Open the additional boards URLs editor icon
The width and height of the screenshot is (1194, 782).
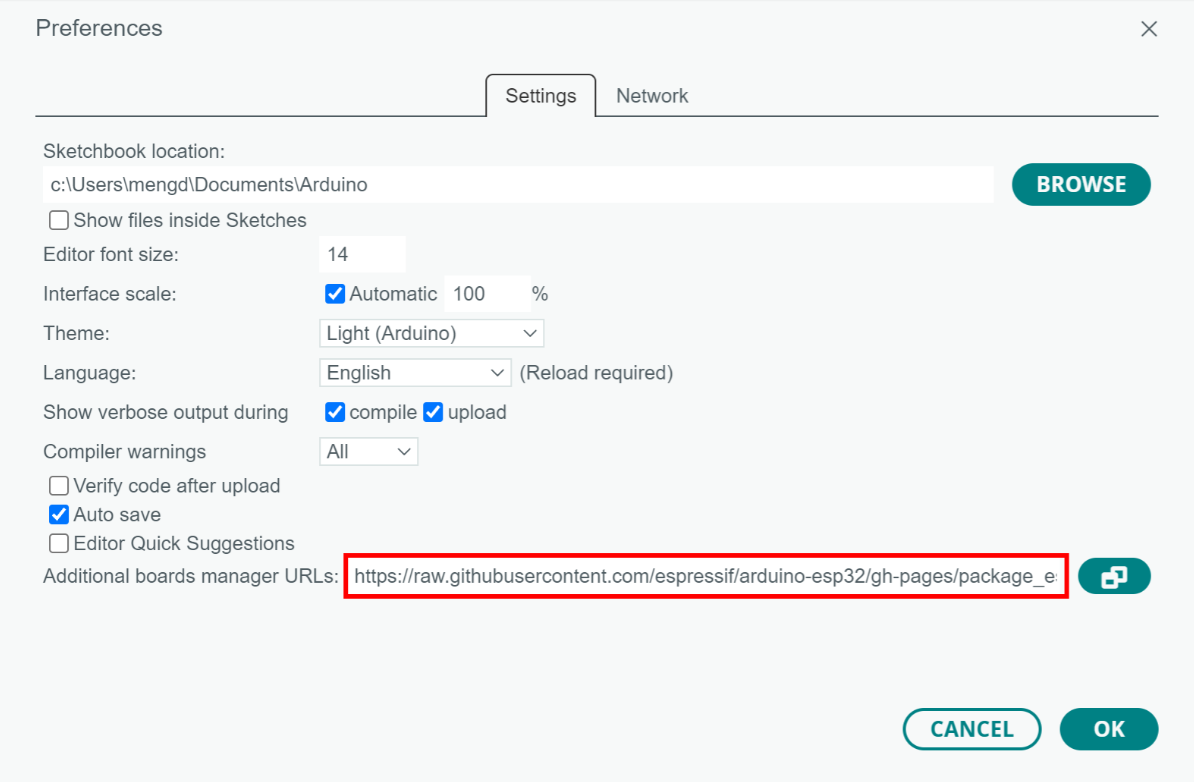click(1114, 577)
